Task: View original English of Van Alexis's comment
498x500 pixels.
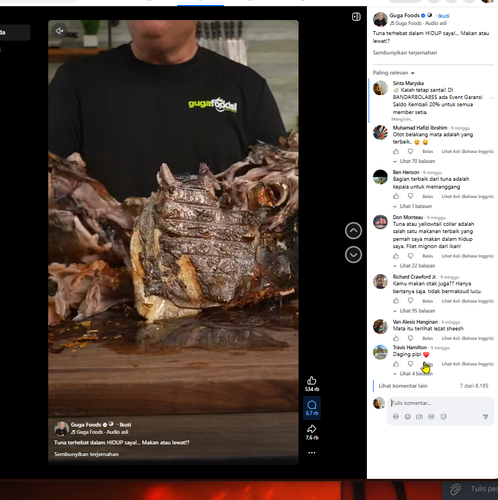Action: 468,339
